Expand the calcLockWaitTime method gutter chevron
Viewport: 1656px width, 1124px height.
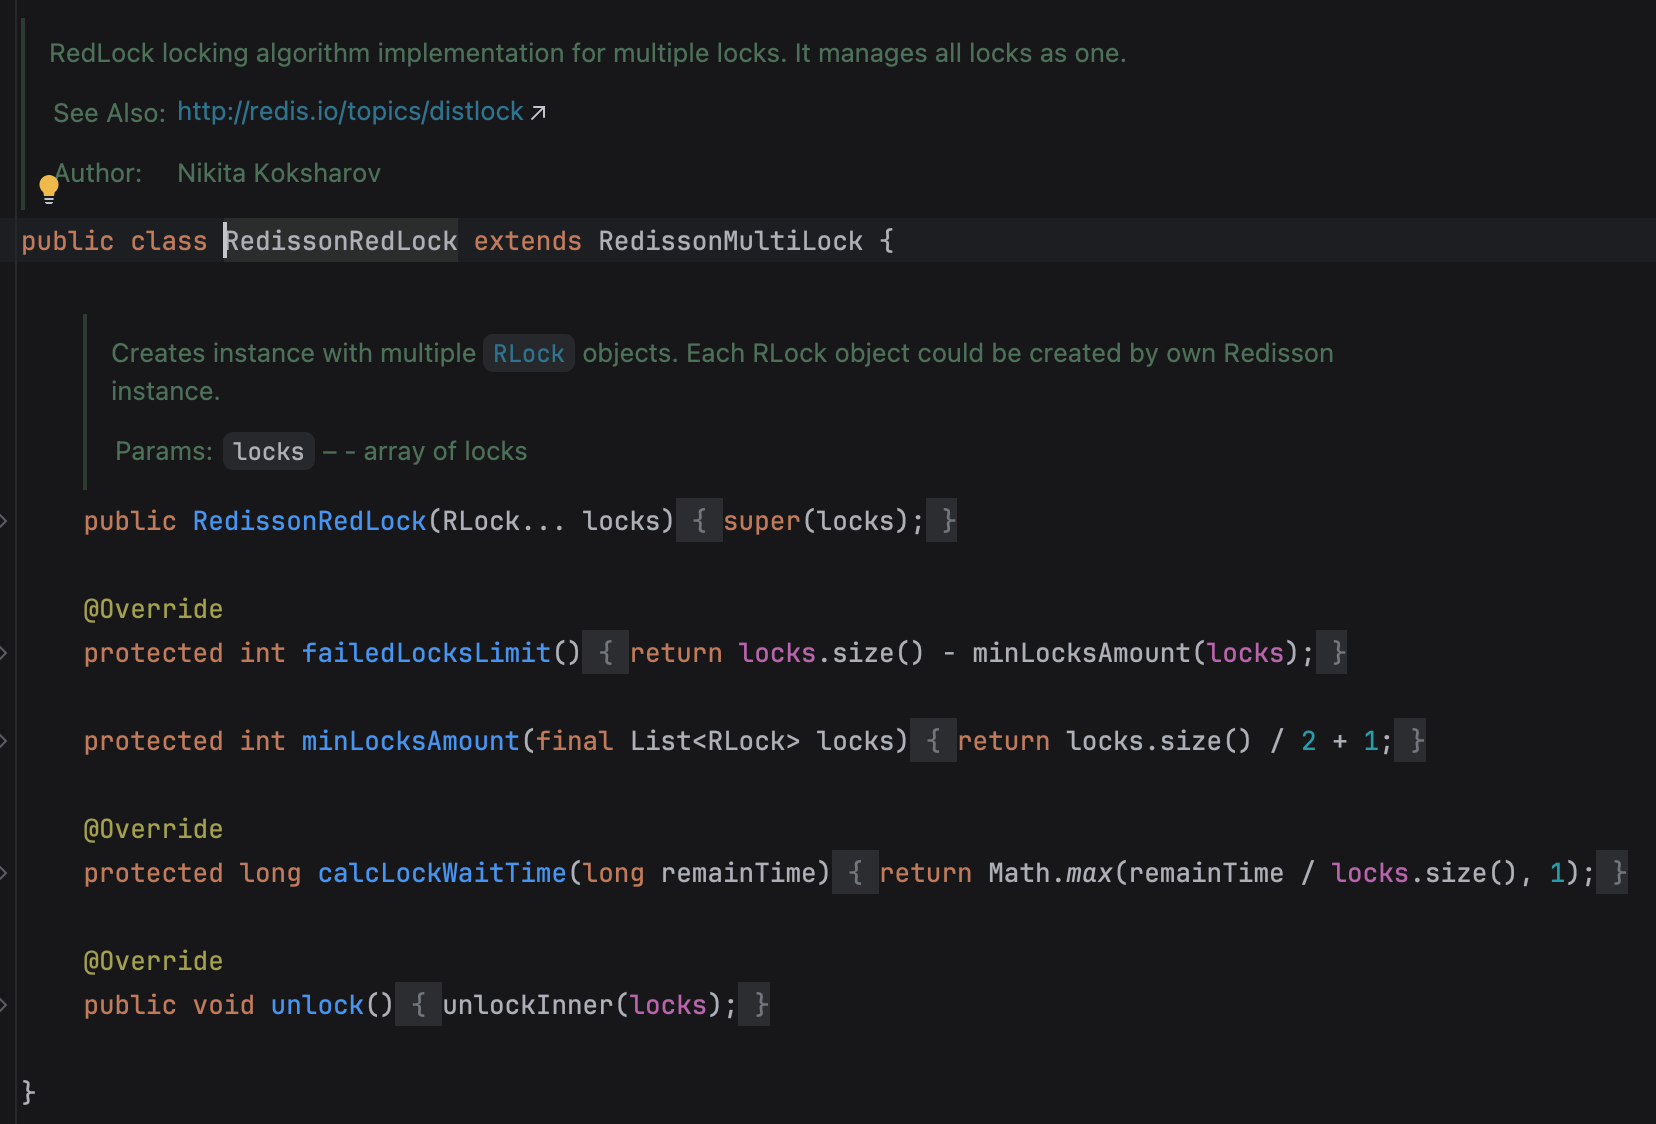[x=4, y=872]
